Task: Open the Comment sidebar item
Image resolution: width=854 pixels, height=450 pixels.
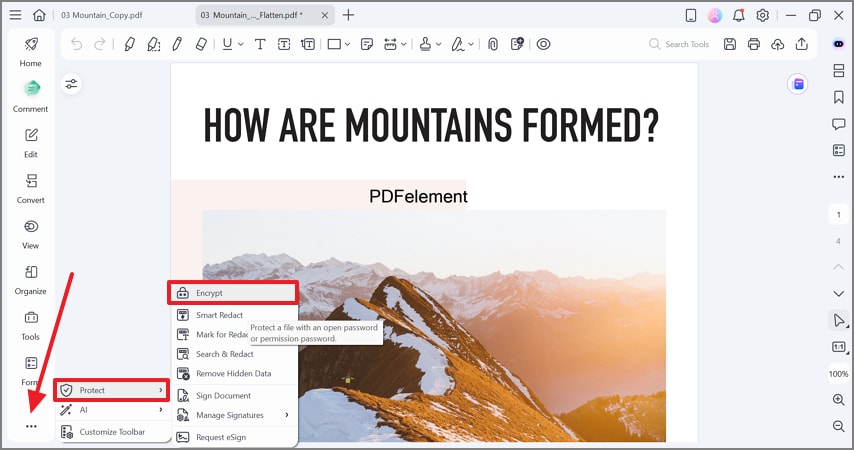Action: pyautogui.click(x=30, y=97)
